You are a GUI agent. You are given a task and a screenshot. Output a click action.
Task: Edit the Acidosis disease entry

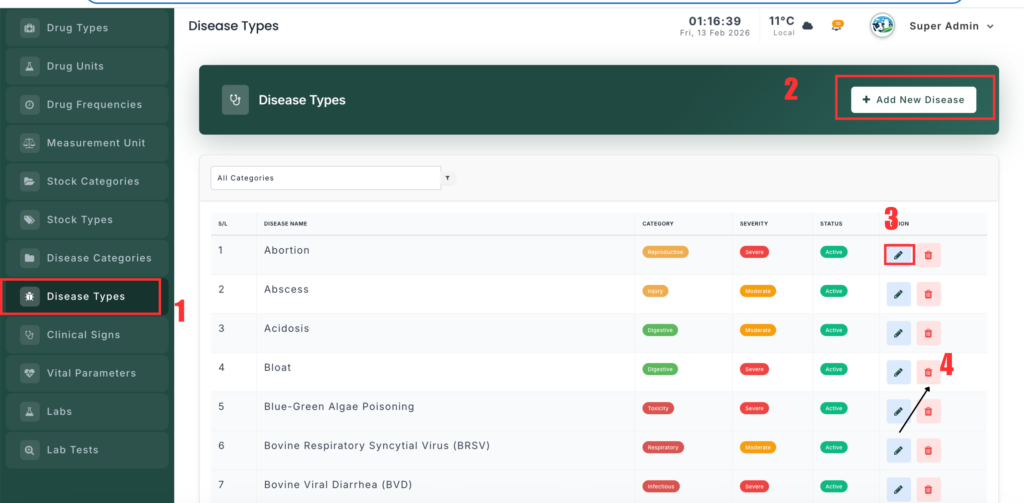[x=898, y=333]
